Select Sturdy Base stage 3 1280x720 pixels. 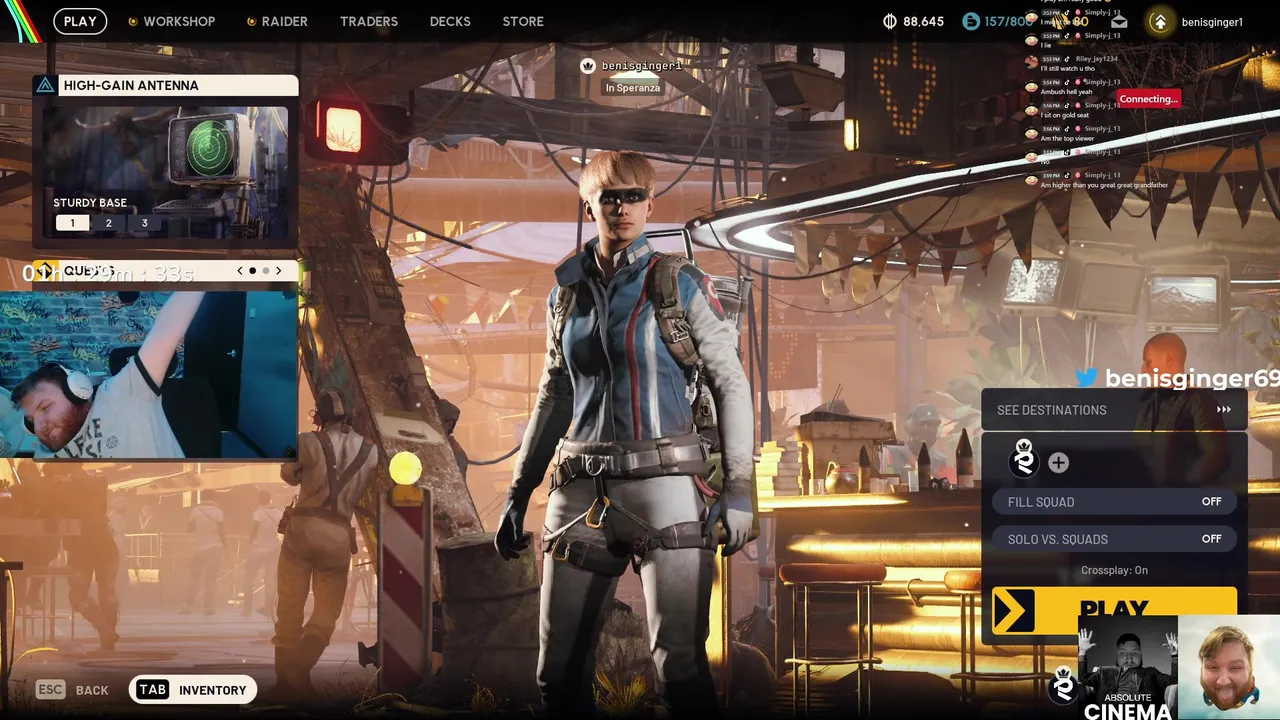144,223
